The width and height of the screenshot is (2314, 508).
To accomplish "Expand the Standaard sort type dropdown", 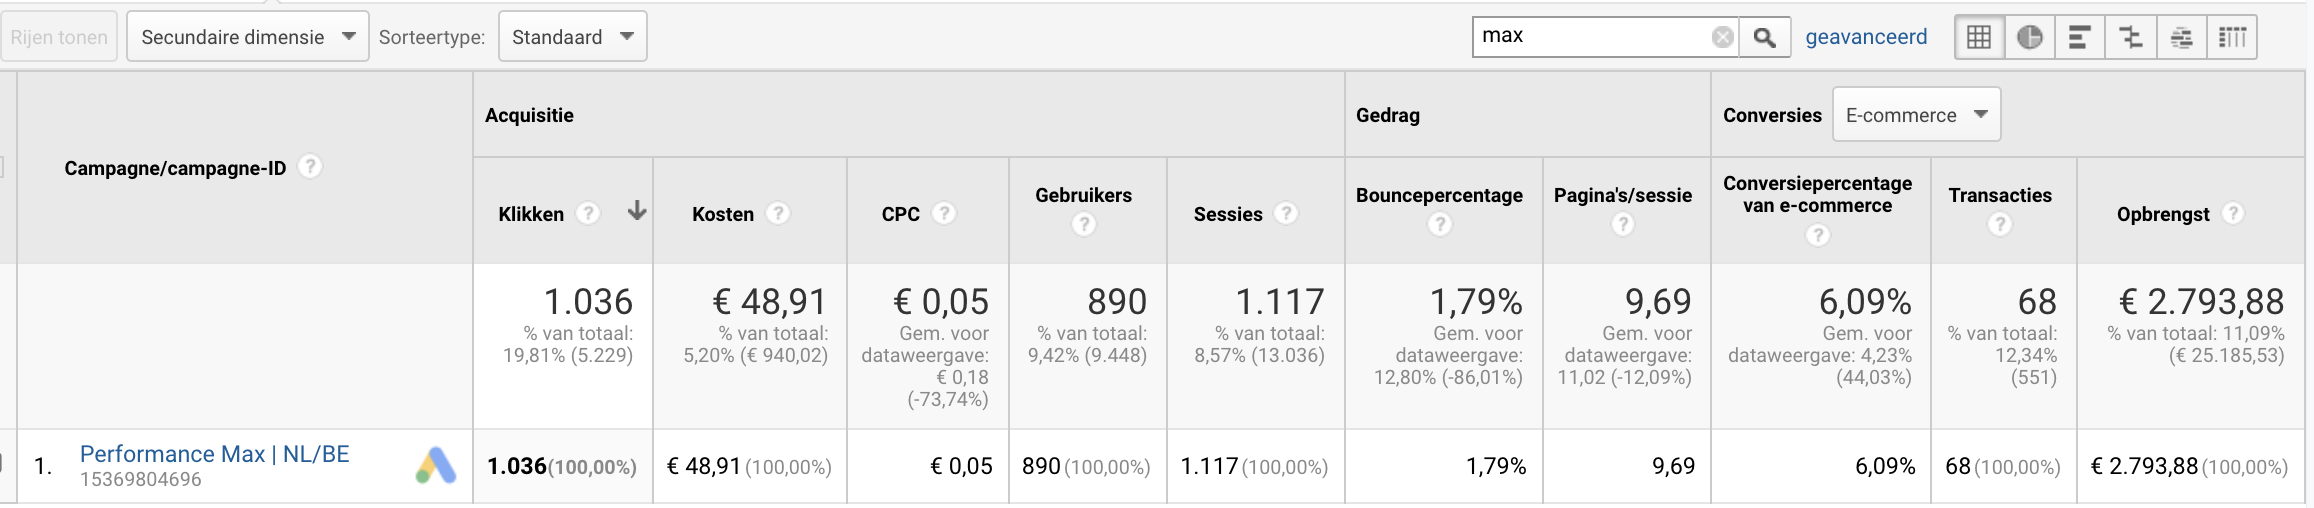I will (573, 37).
